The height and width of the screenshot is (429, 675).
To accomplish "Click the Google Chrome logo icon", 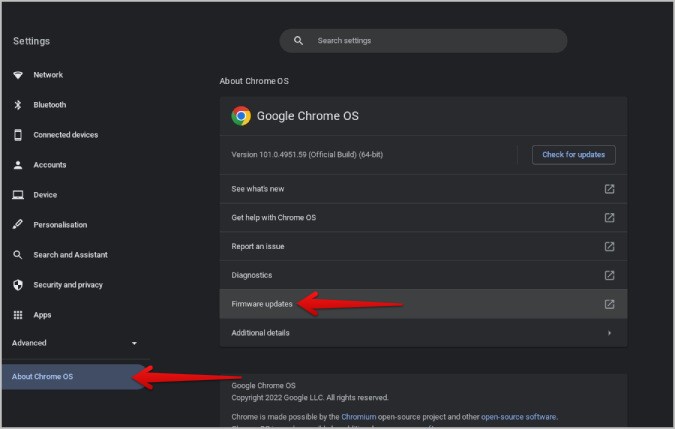I will click(x=241, y=116).
